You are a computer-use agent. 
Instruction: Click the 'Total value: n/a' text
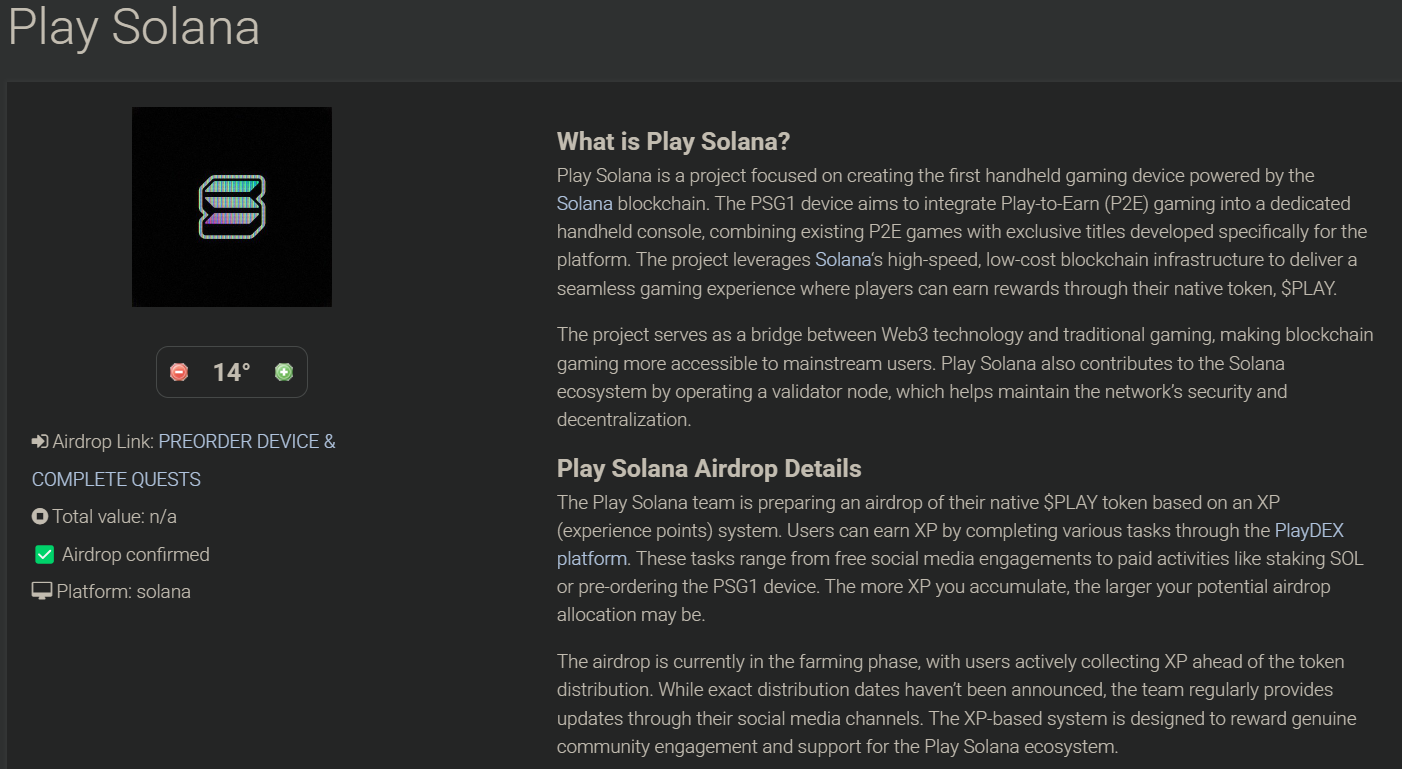(115, 517)
